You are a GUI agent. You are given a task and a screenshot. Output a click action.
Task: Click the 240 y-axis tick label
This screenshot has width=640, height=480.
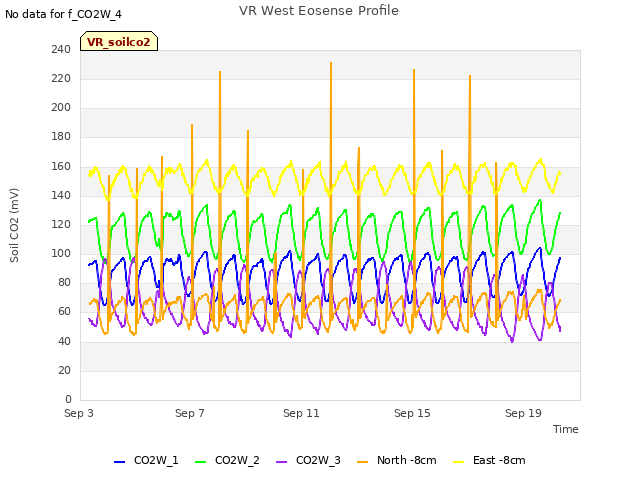tap(61, 49)
